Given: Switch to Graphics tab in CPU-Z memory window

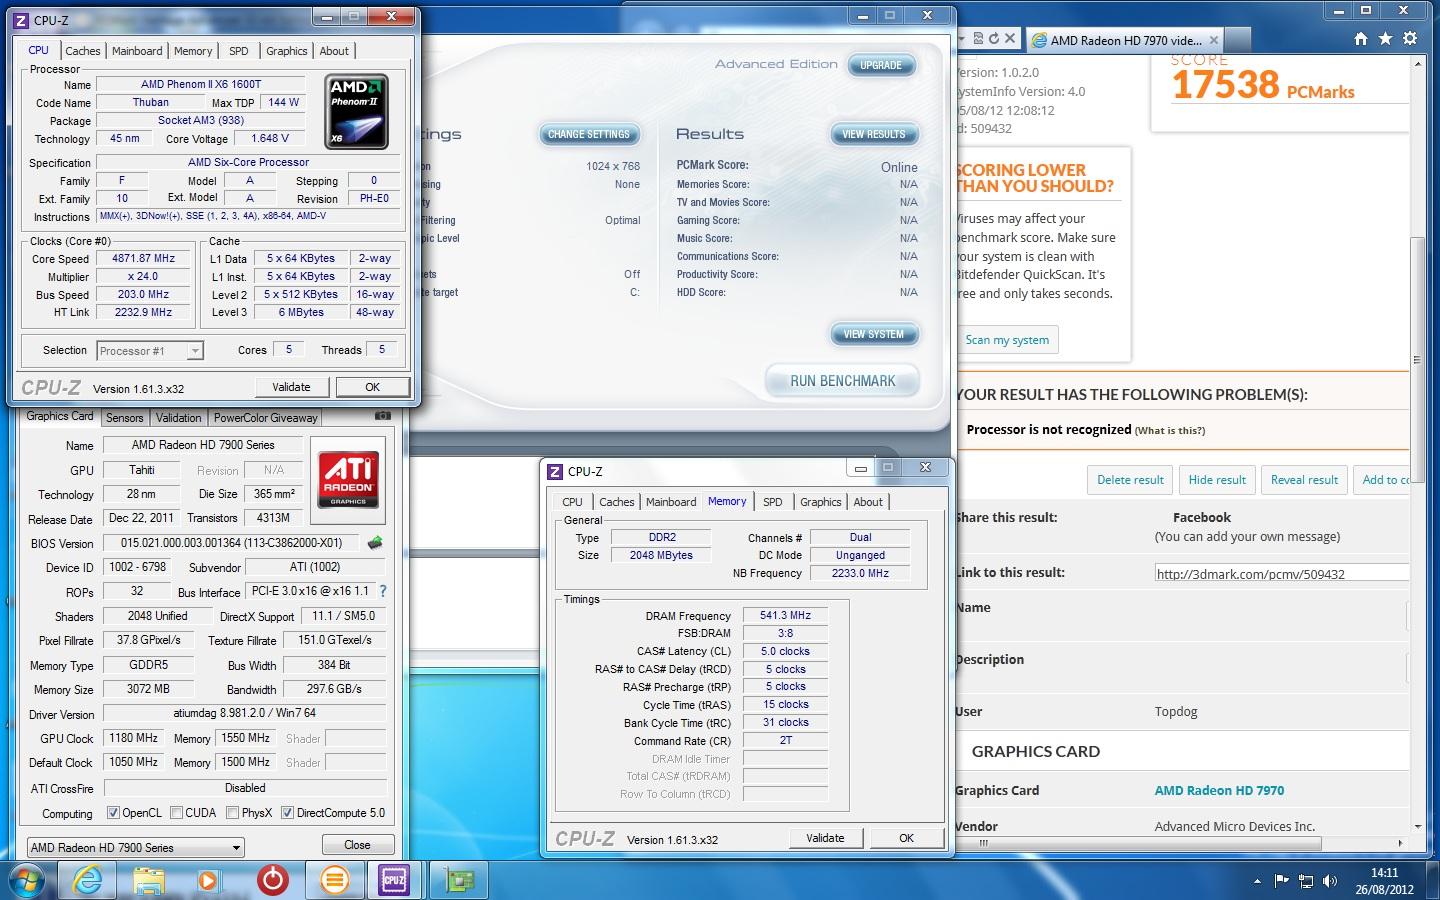Looking at the screenshot, I should click(821, 502).
